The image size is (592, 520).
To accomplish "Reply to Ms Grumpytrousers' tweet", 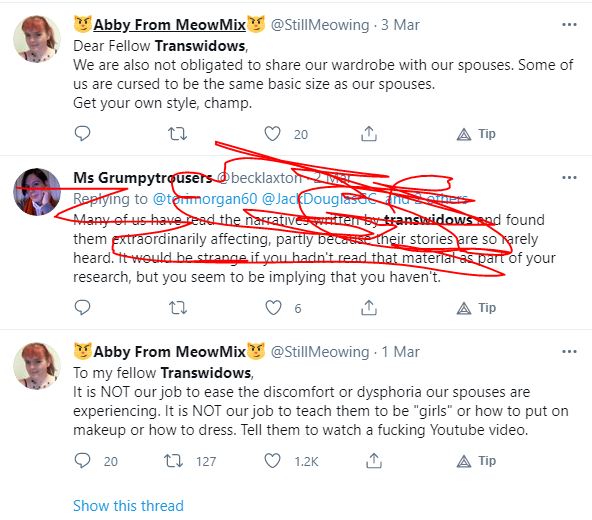I will pos(82,307).
